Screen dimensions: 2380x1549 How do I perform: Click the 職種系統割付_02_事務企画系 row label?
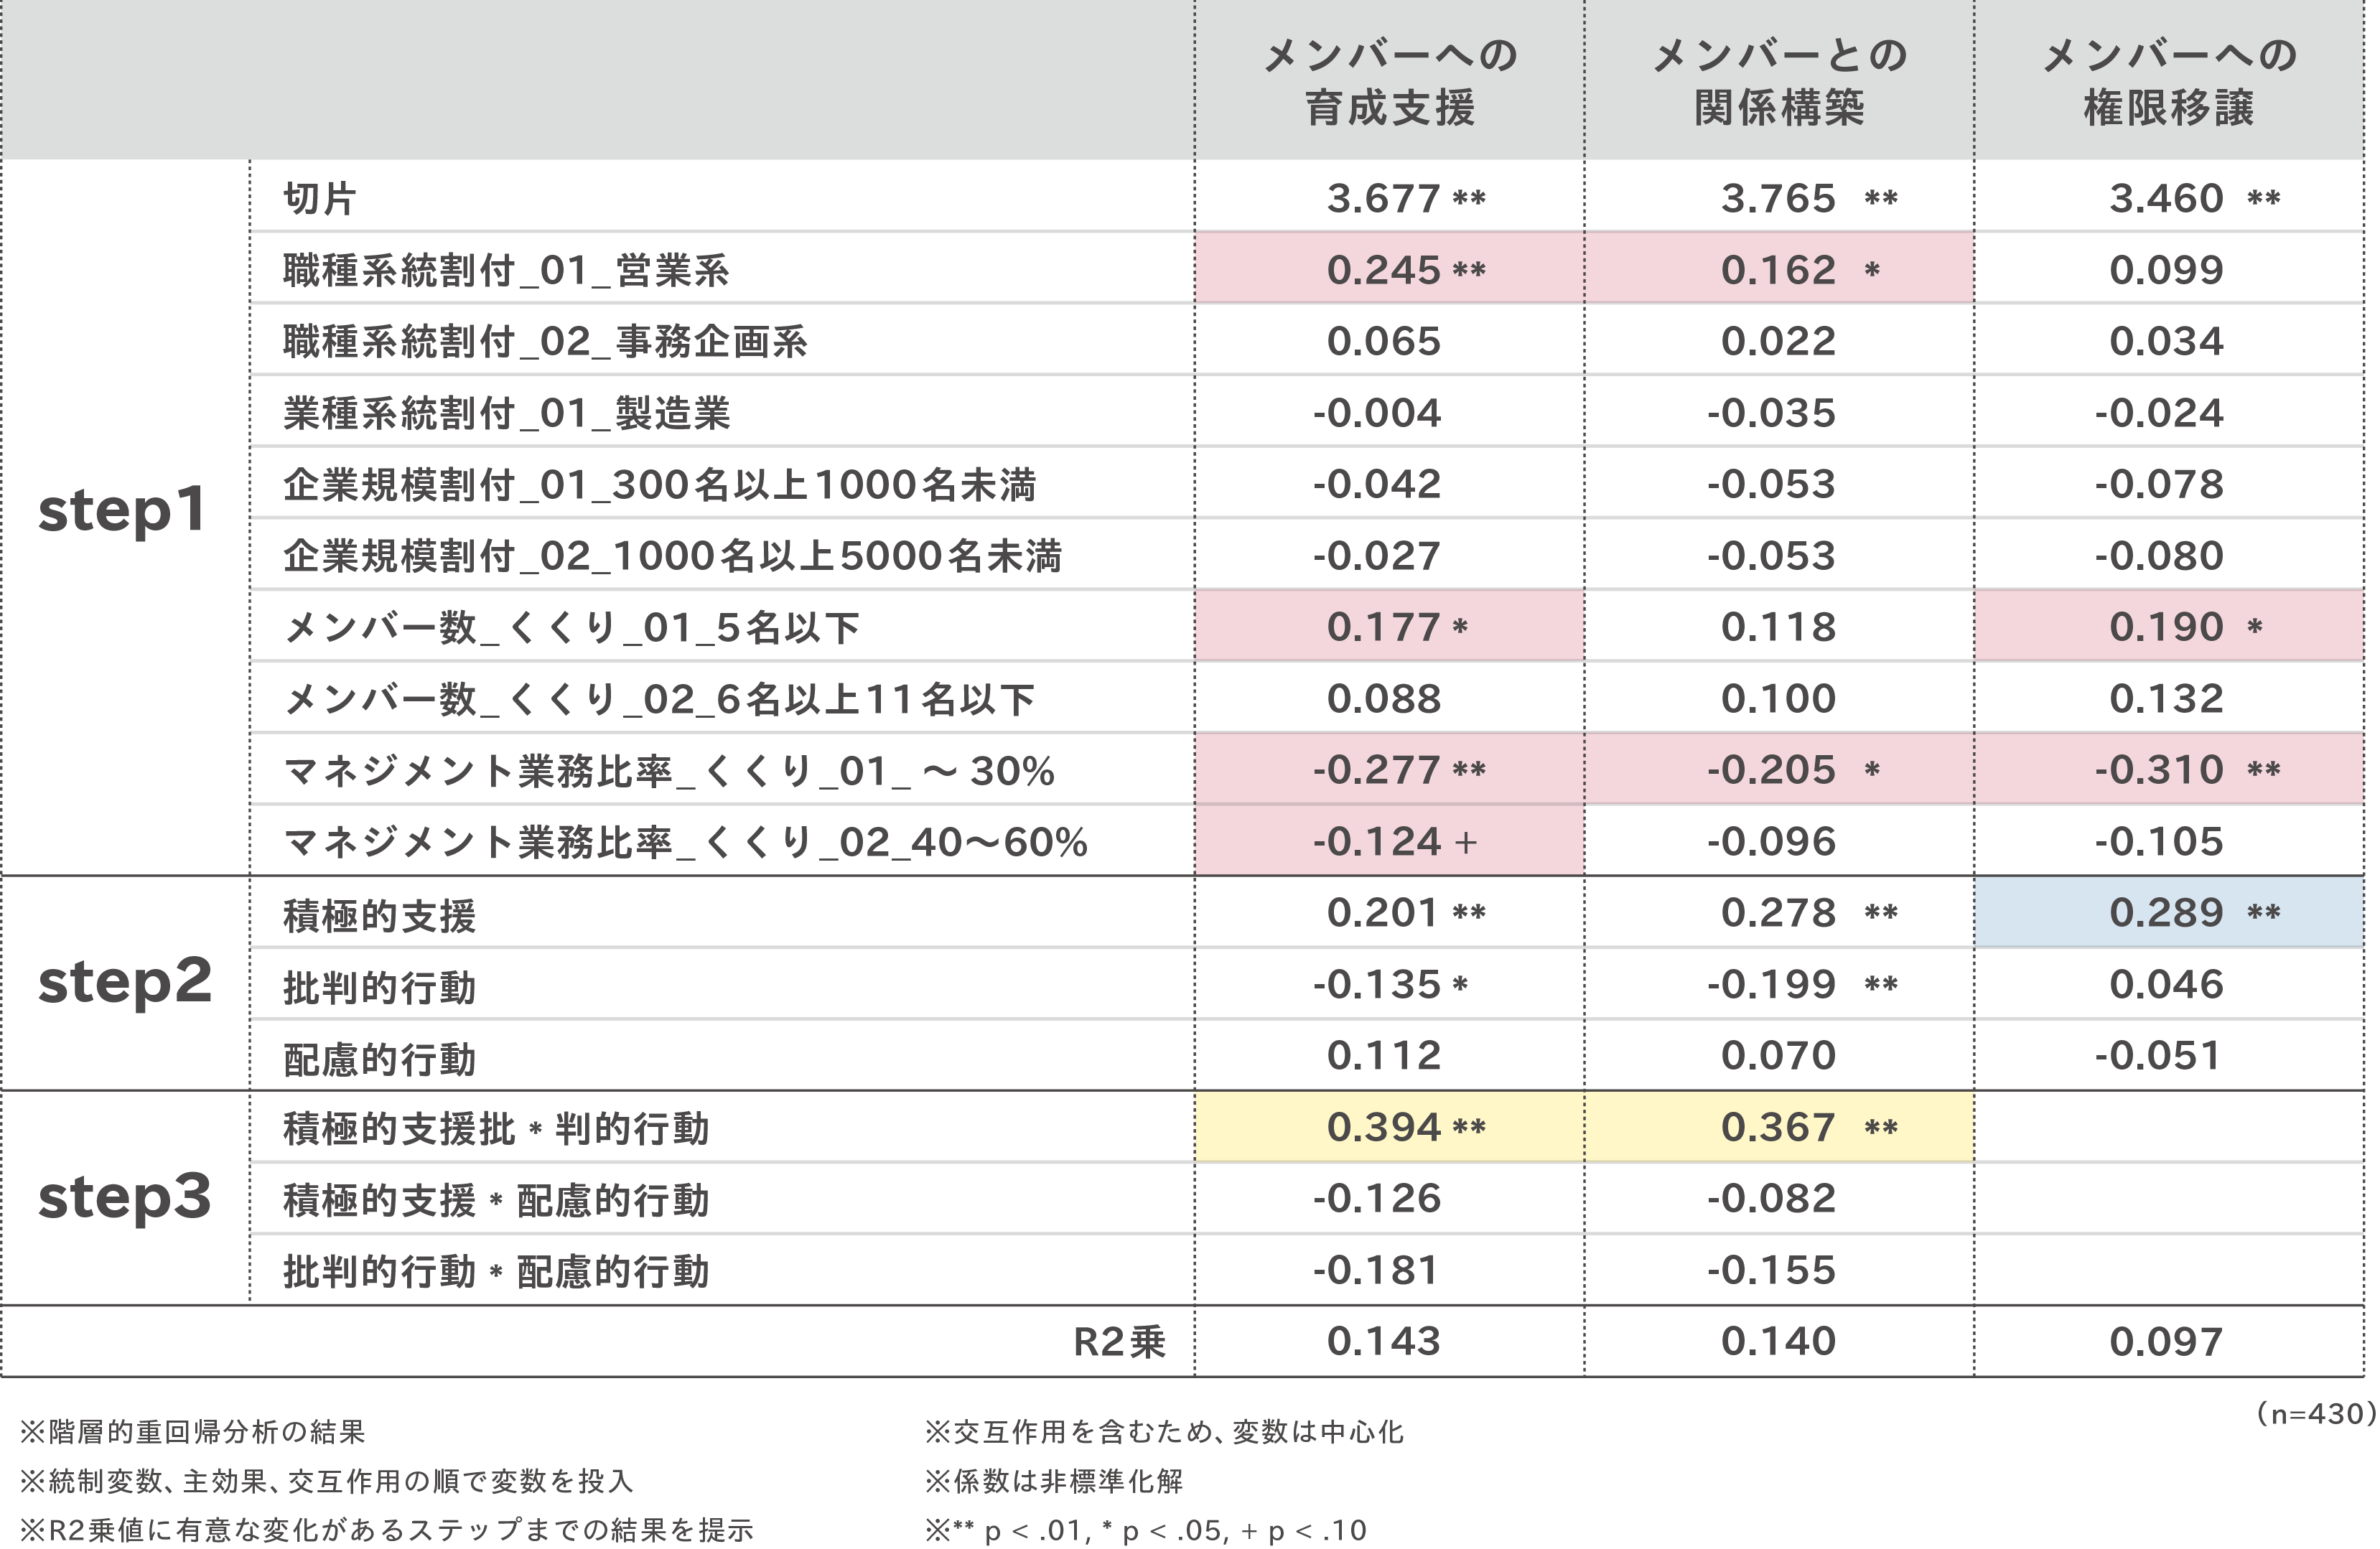(x=545, y=342)
